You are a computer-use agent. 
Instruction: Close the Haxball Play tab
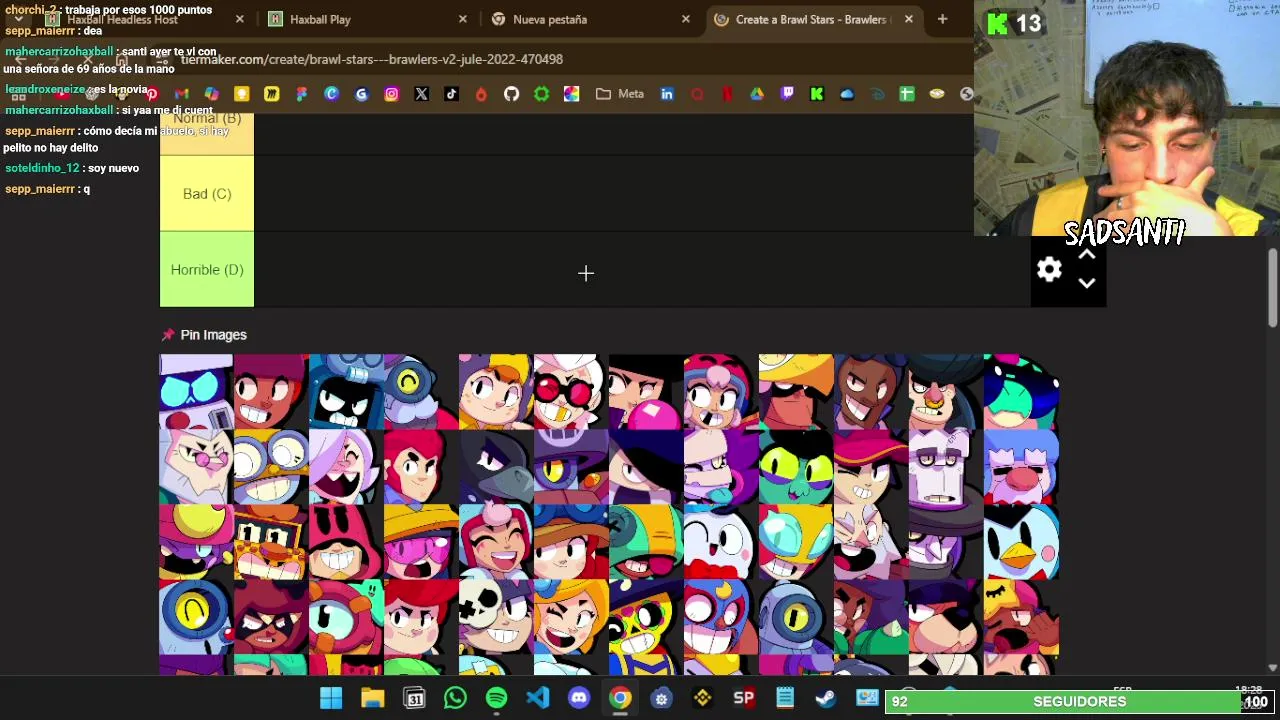[463, 19]
